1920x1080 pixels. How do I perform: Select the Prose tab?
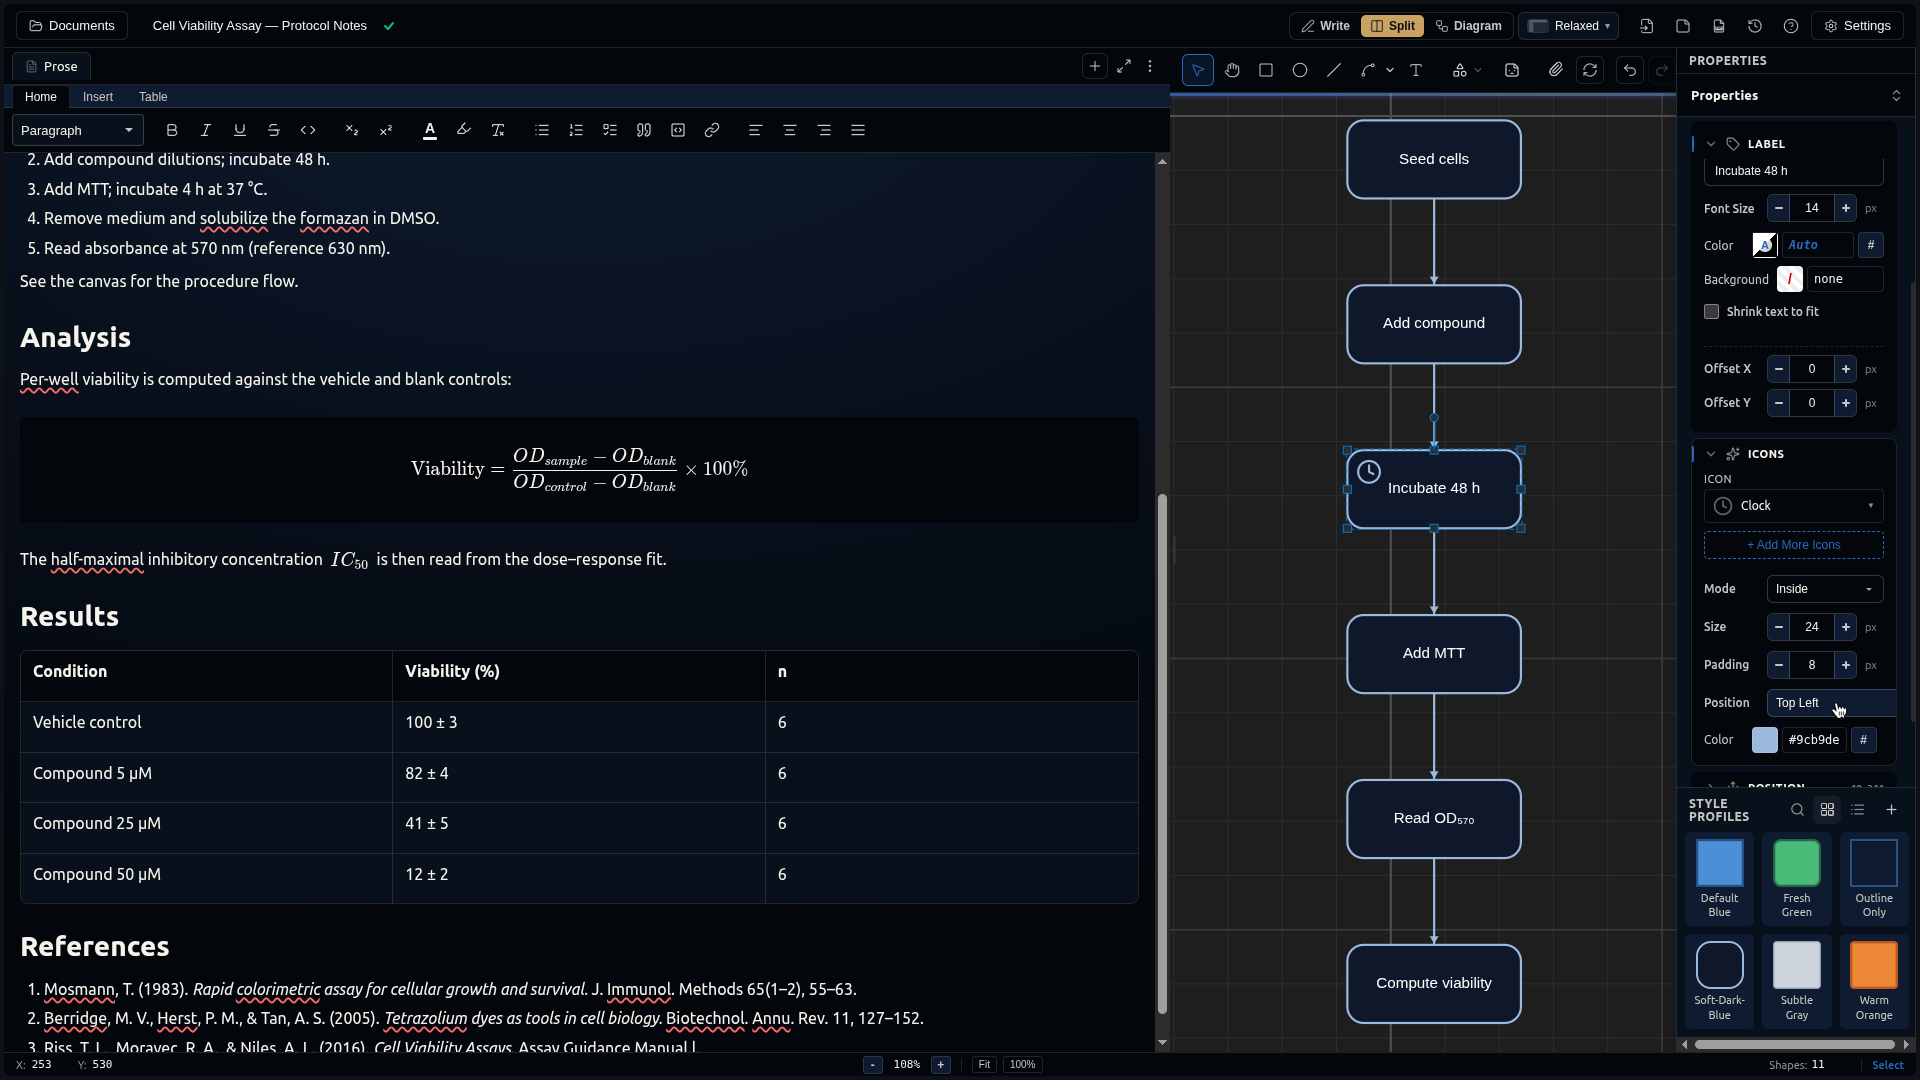pos(51,67)
